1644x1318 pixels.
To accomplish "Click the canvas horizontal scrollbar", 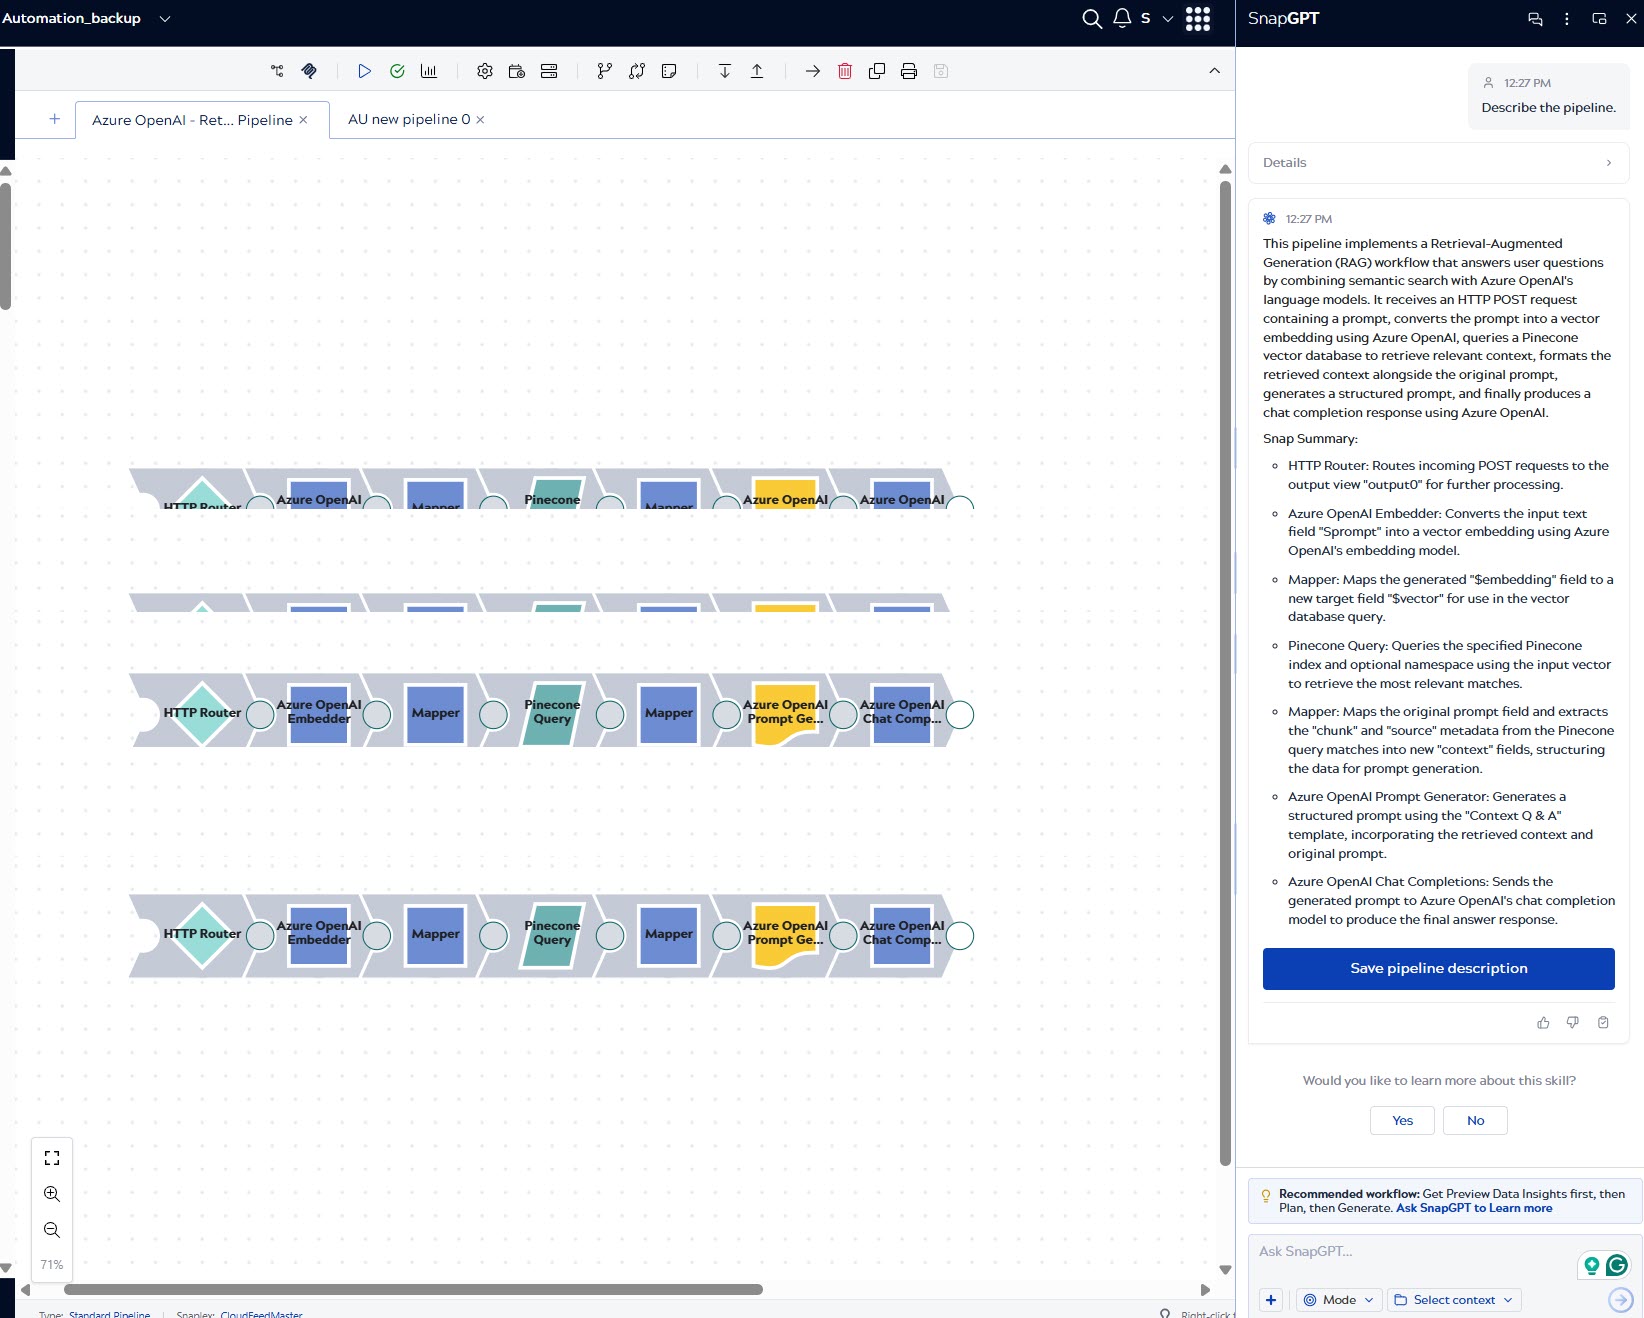I will point(413,1290).
